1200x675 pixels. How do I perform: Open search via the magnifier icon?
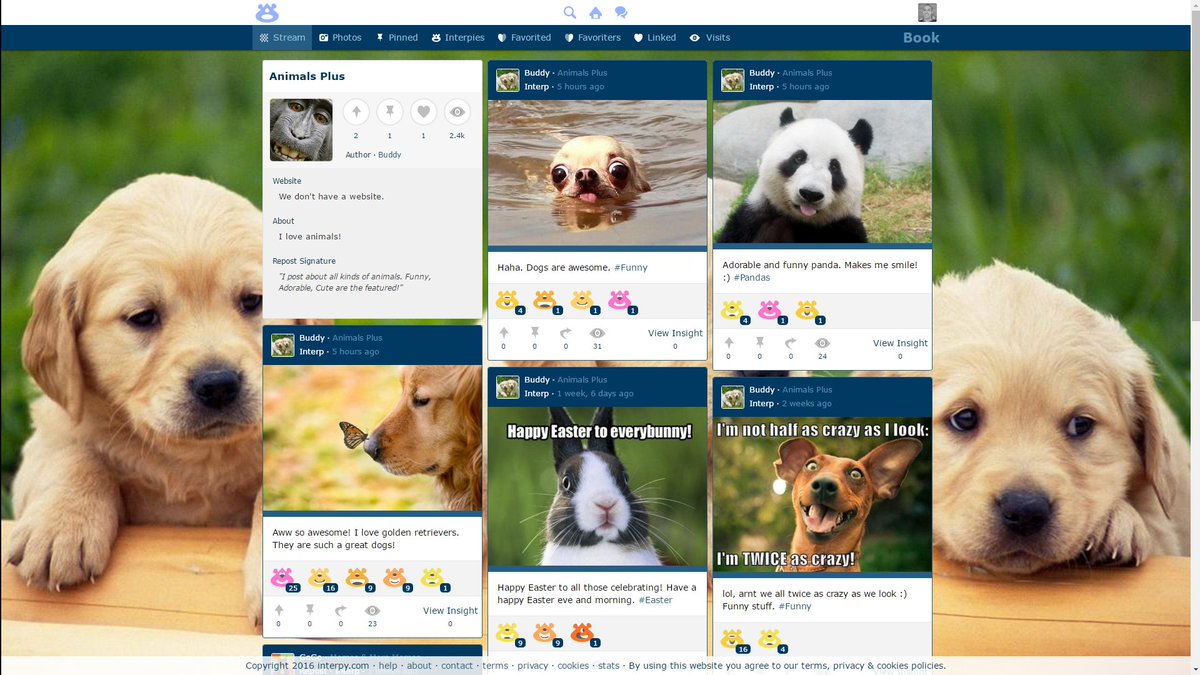(570, 13)
